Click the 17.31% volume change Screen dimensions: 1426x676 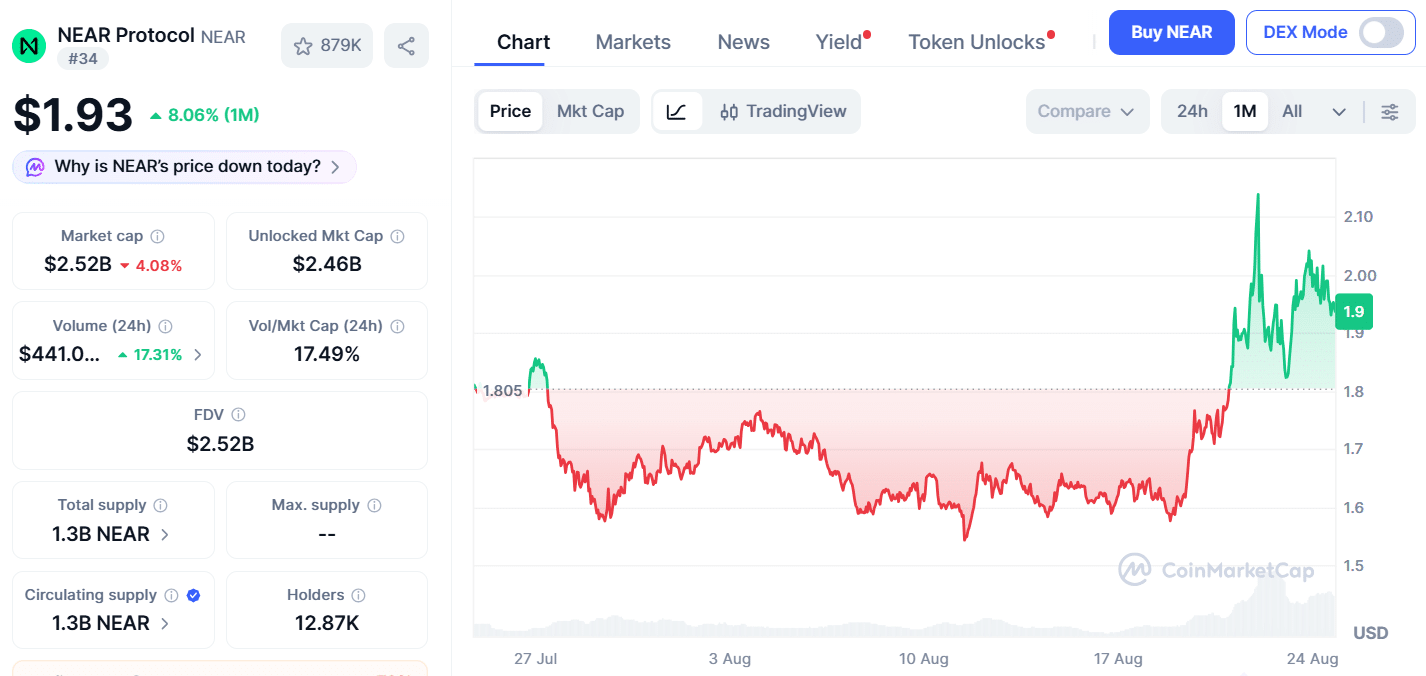(x=150, y=355)
